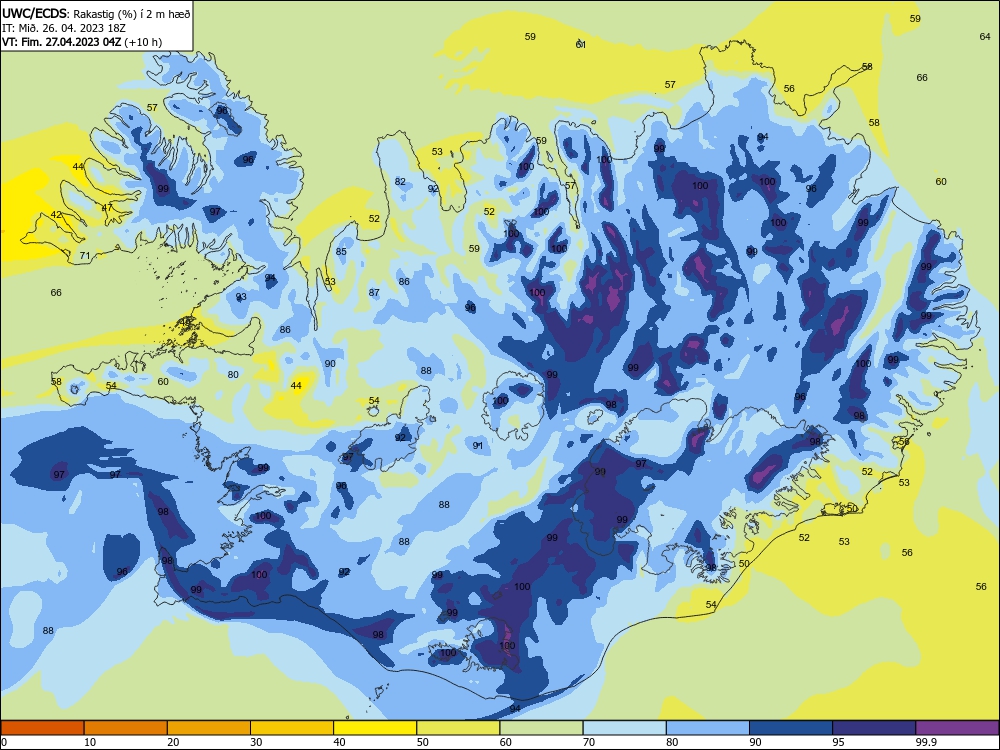Select the '20' tick label on color scale

173,742
